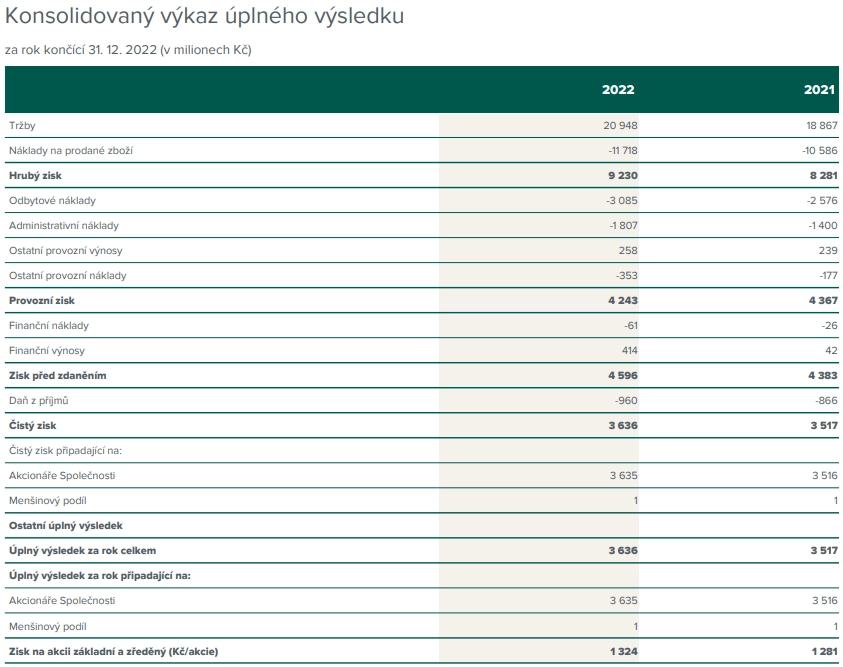Select the Ostatní úplný výsledek heading
The width and height of the screenshot is (843, 667).
(x=66, y=526)
